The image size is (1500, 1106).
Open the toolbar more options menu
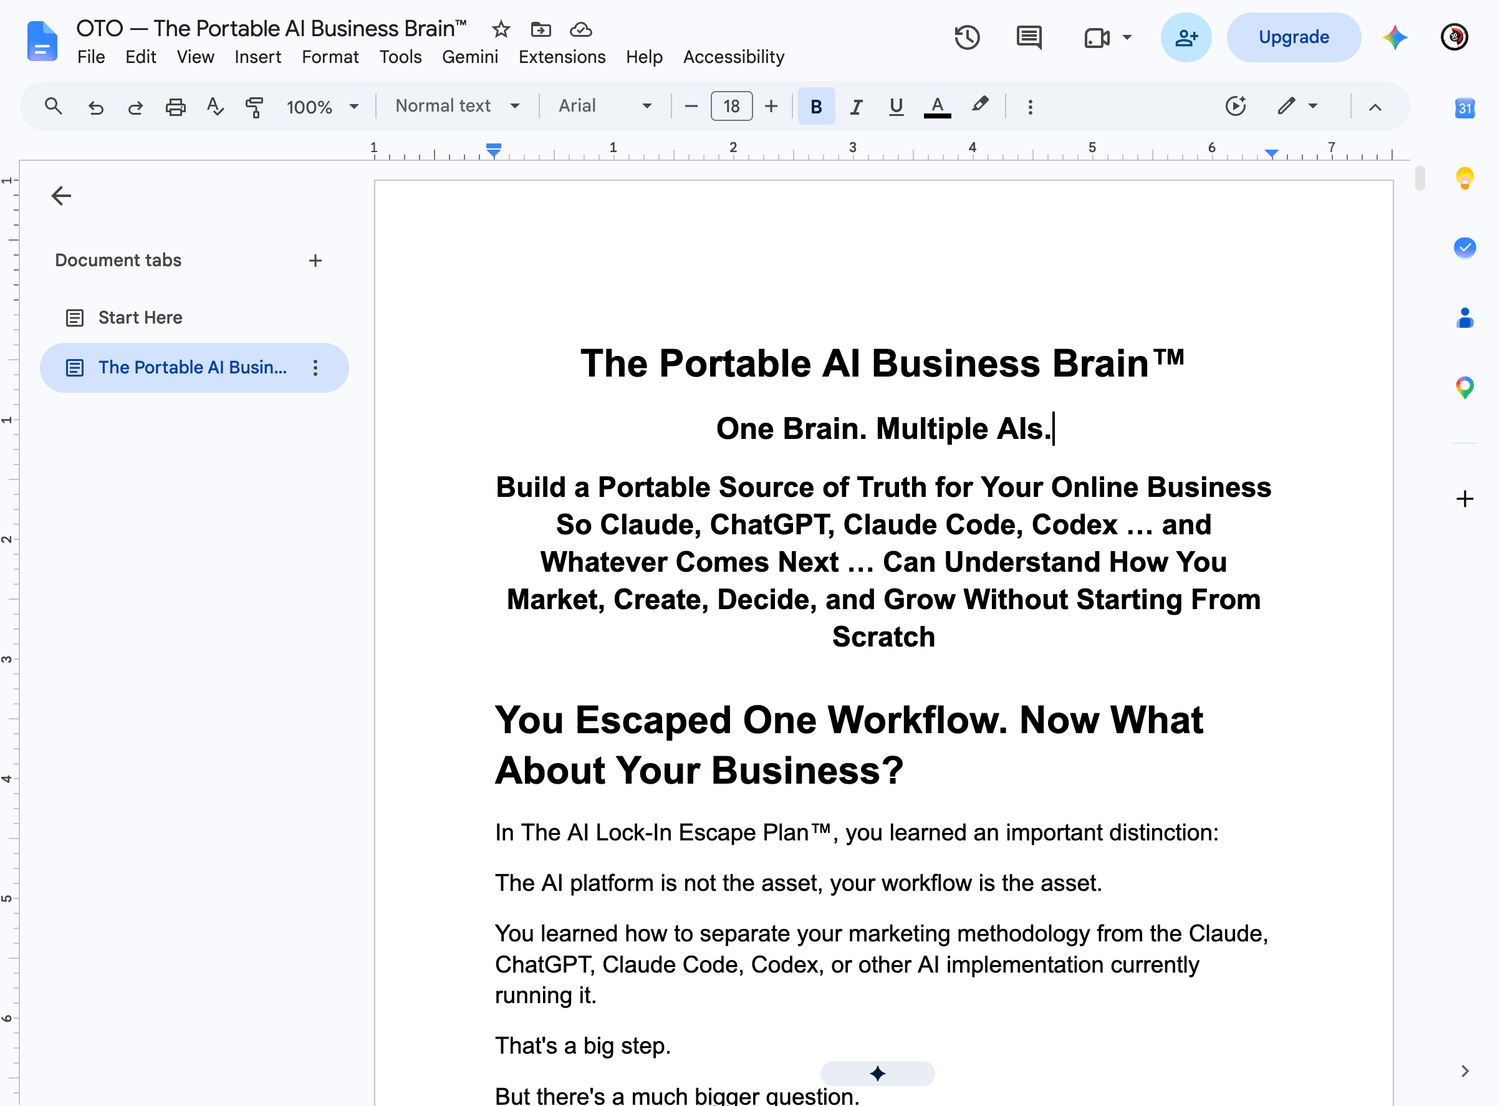1030,106
